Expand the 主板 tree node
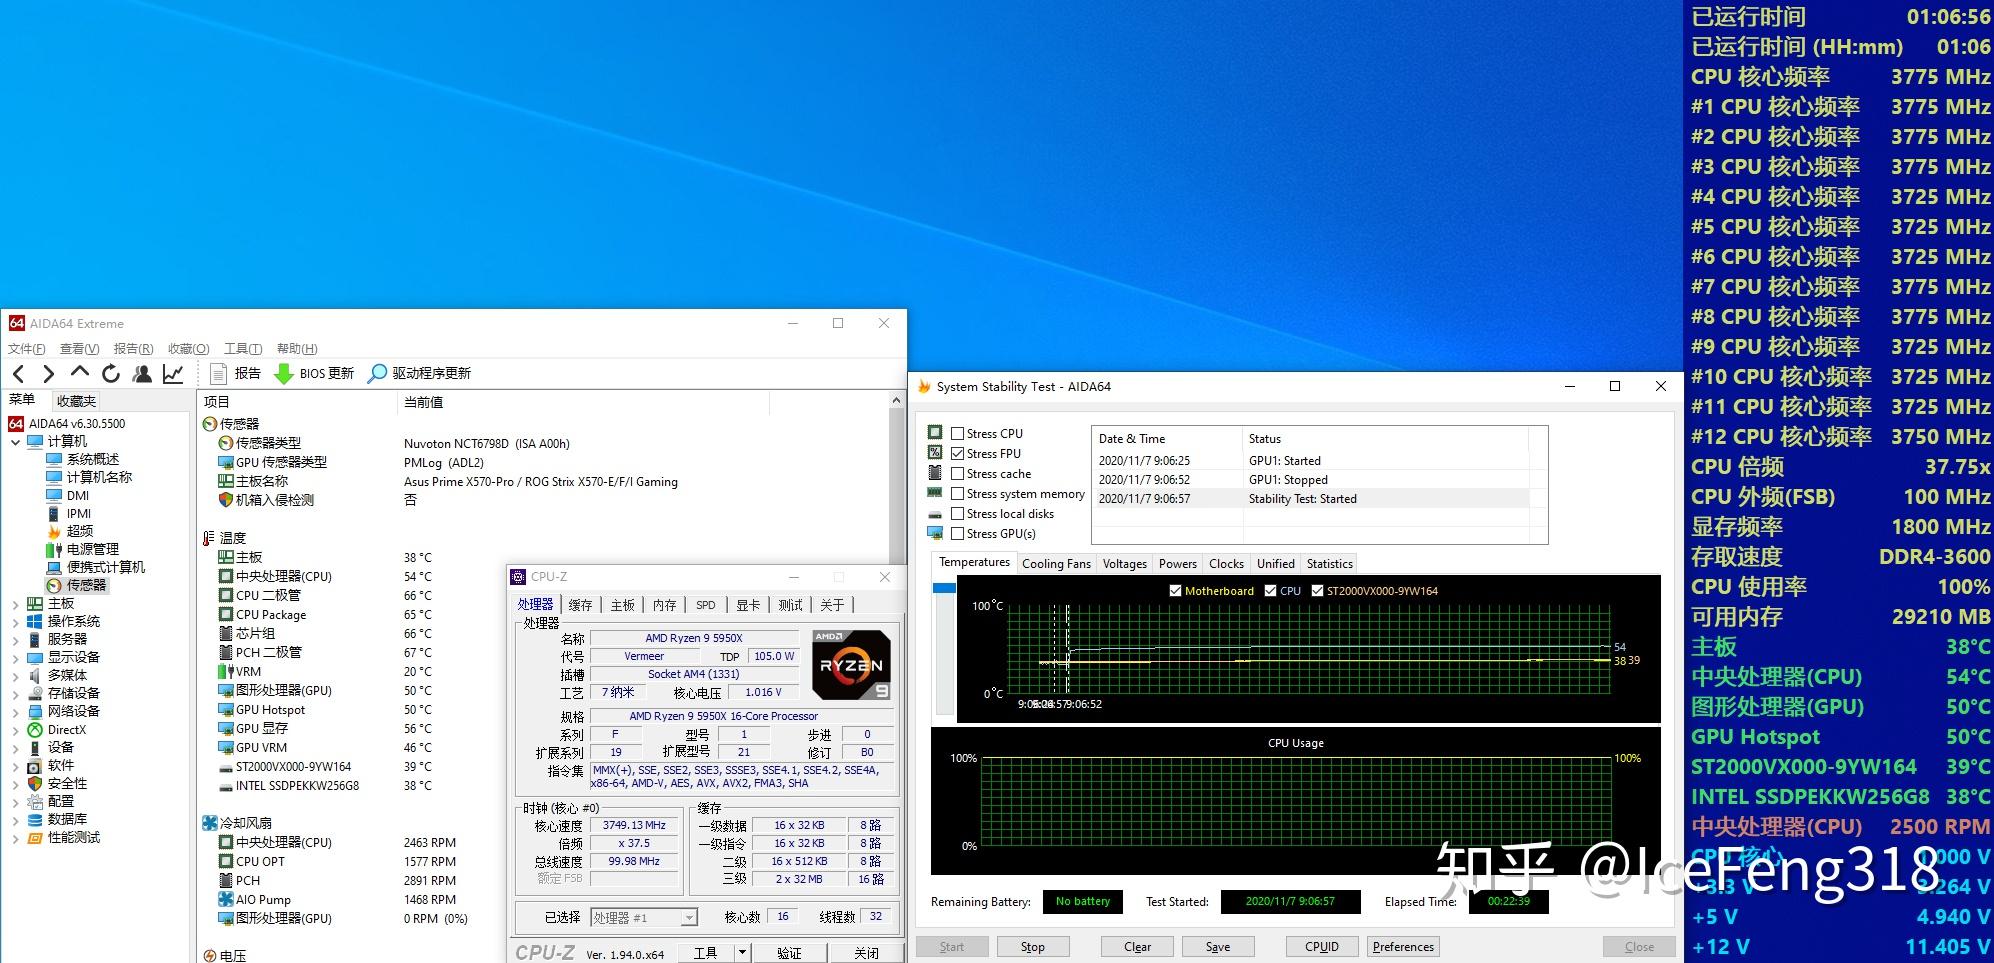1994x963 pixels. (15, 604)
